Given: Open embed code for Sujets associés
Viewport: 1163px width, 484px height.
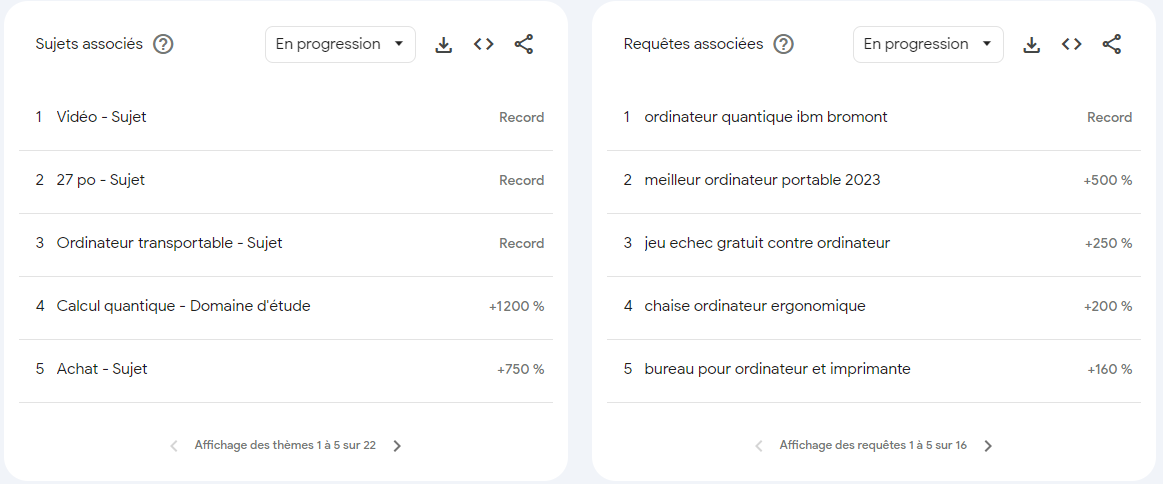Looking at the screenshot, I should (484, 44).
